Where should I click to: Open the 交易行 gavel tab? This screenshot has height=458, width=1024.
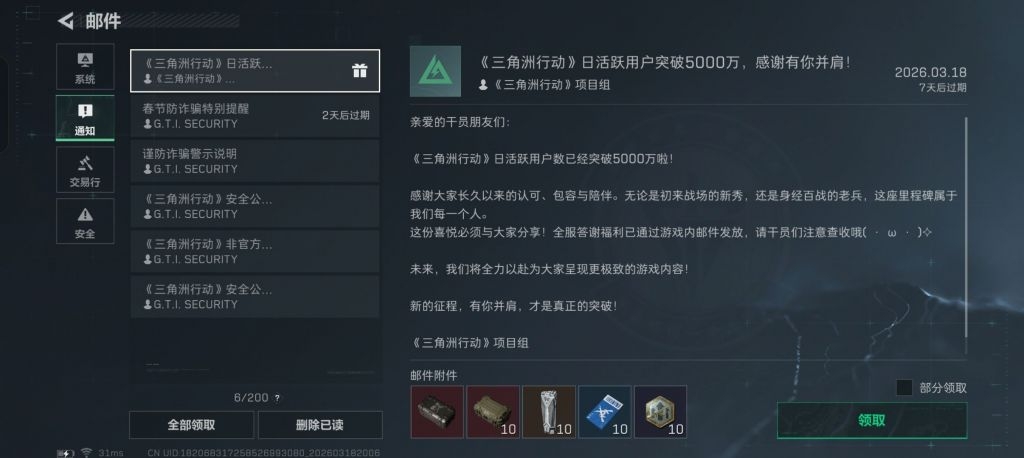[x=85, y=170]
